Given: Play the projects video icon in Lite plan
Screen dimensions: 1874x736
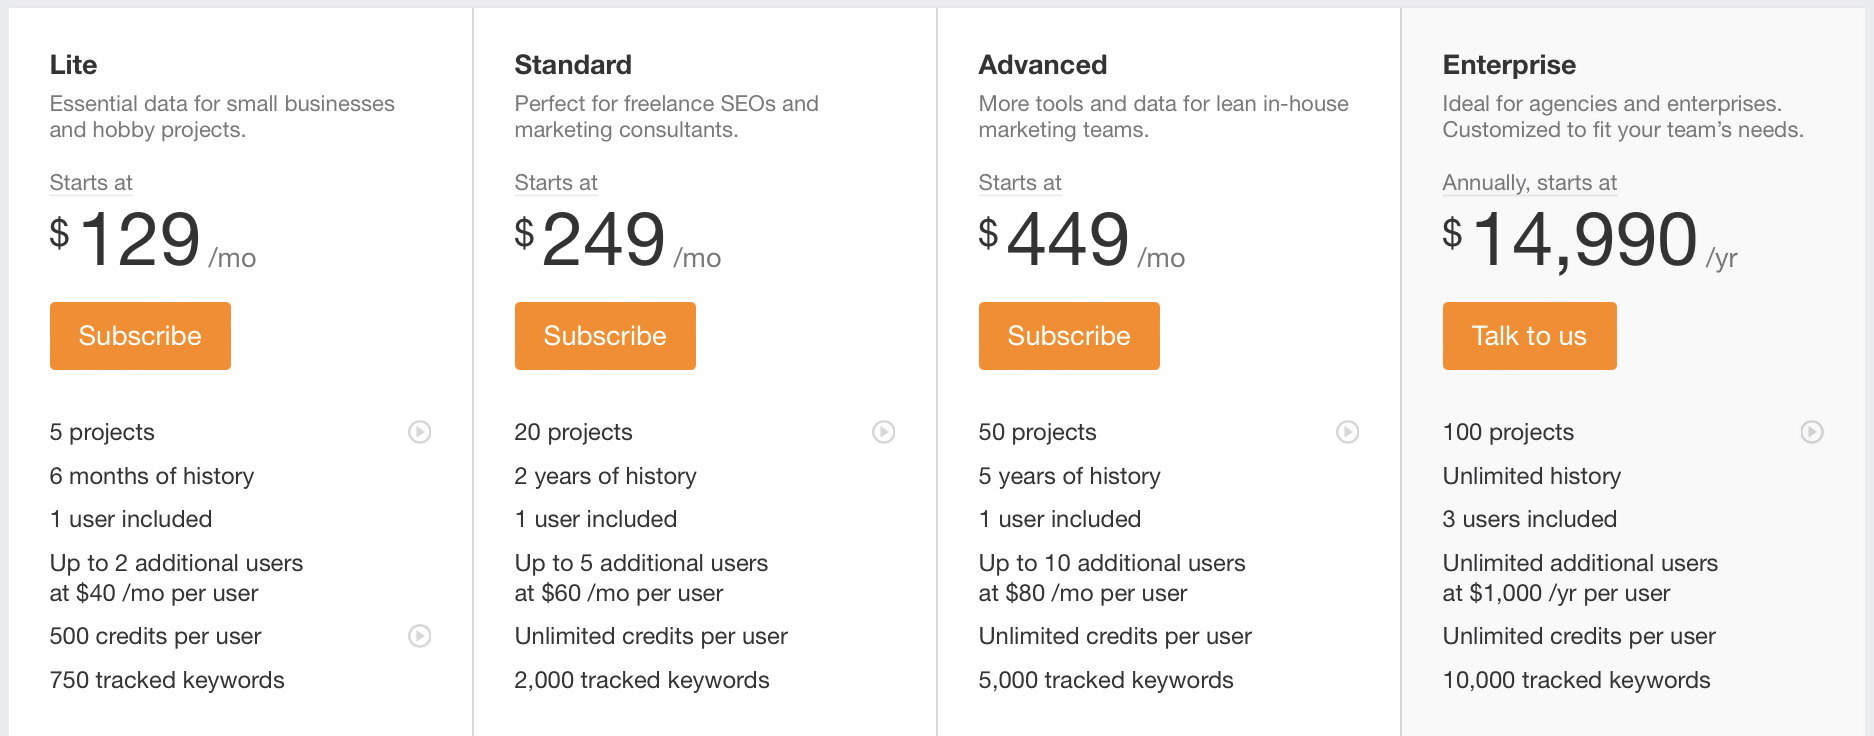Looking at the screenshot, I should (x=420, y=432).
